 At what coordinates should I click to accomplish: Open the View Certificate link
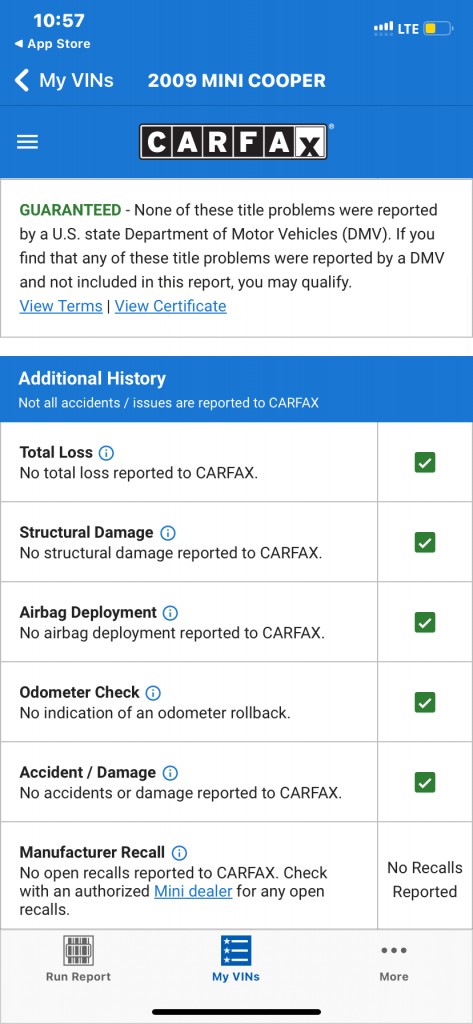point(171,306)
